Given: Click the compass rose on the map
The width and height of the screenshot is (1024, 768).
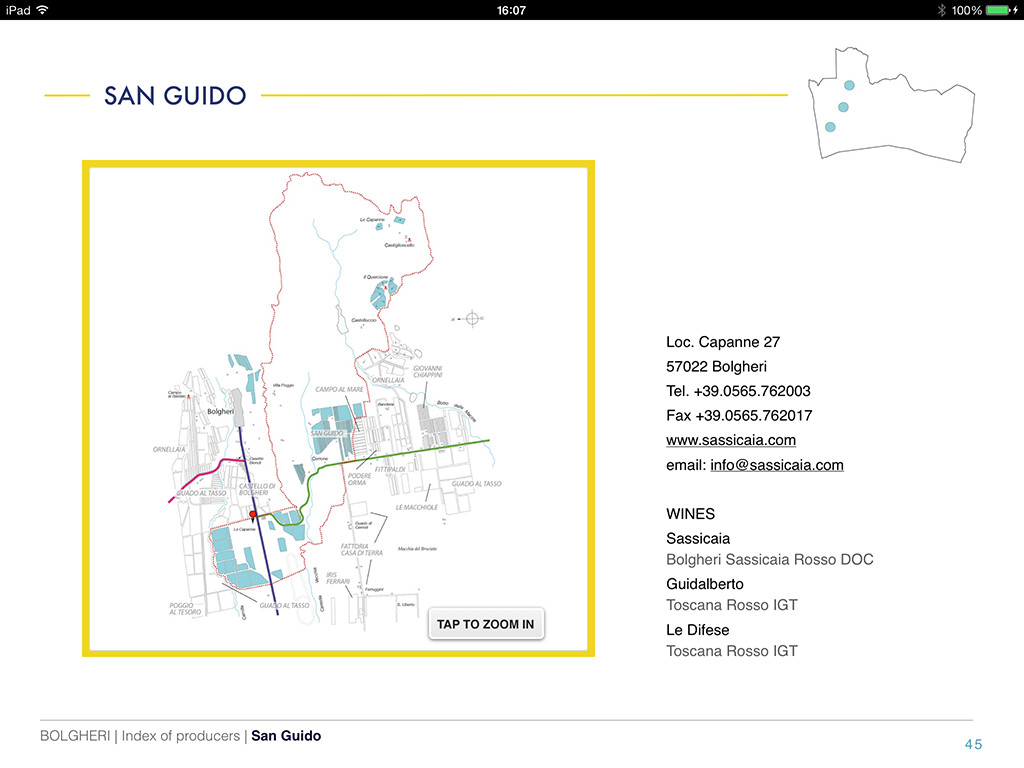Looking at the screenshot, I should click(473, 317).
